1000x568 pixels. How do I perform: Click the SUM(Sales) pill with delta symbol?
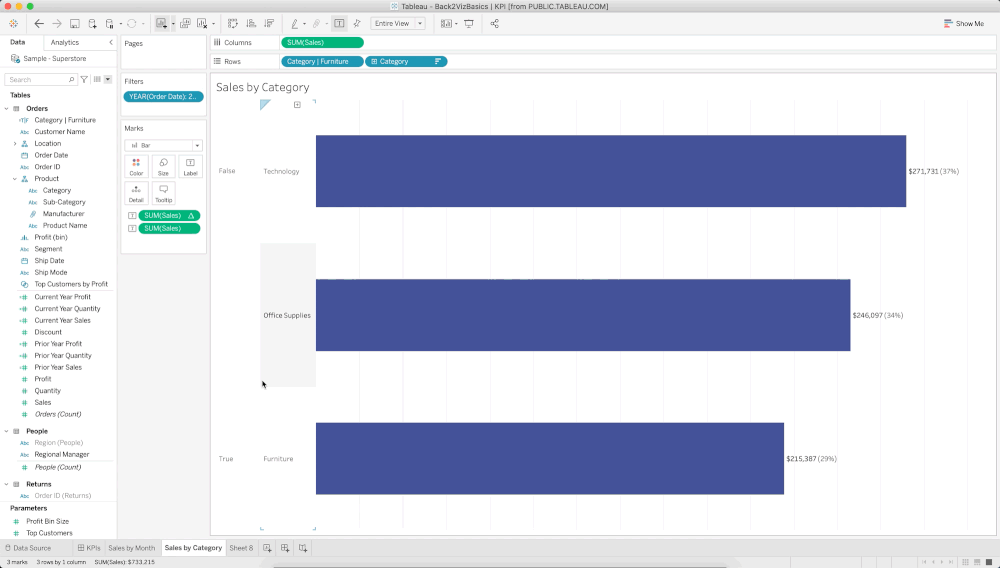(169, 215)
